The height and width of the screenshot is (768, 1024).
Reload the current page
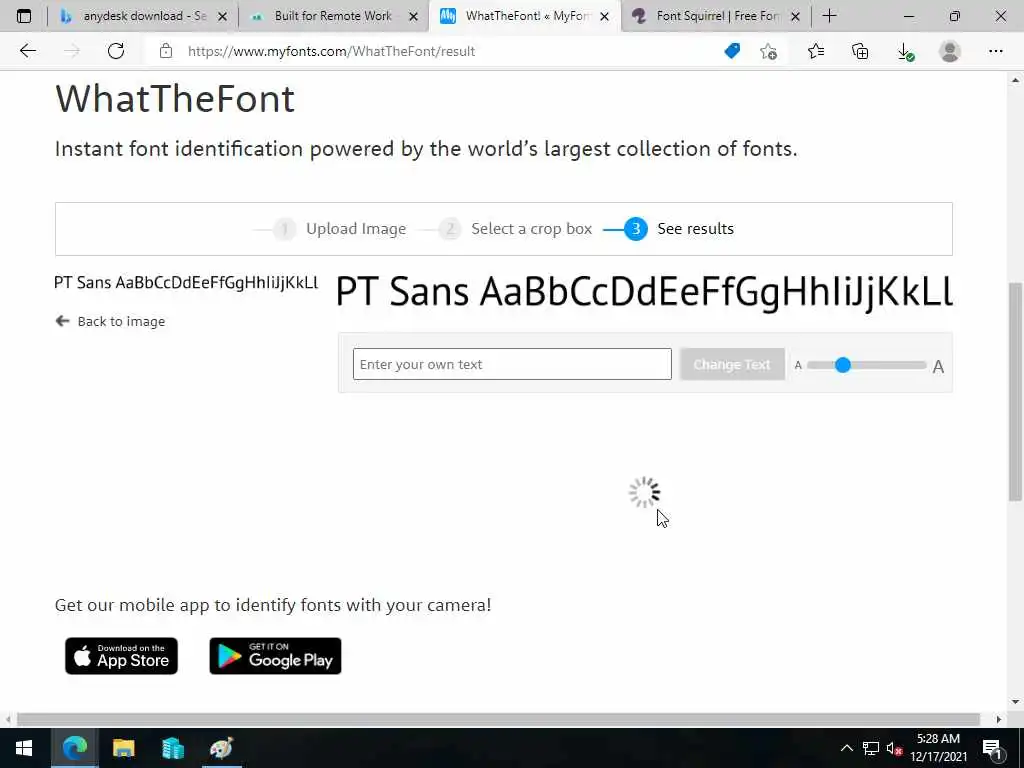116,51
